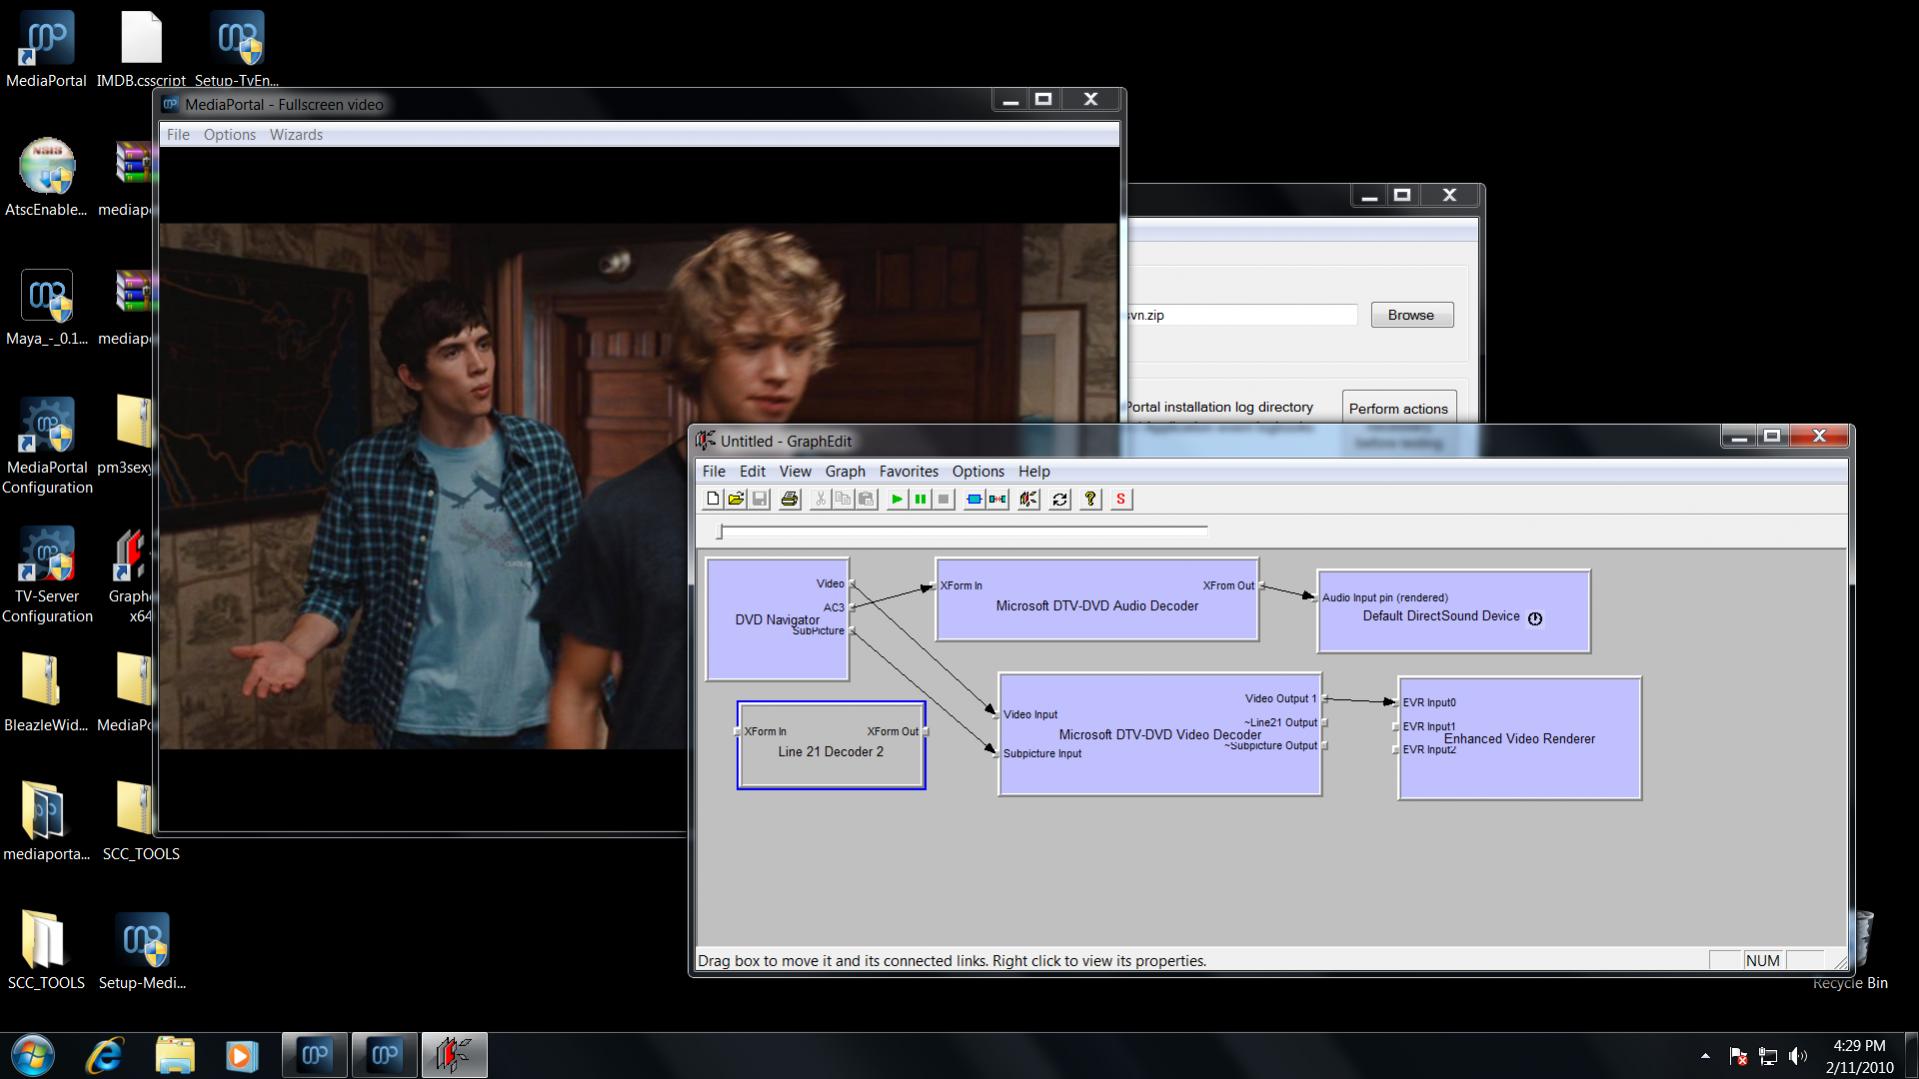Click the Perform actions button
This screenshot has width=1919, height=1079.
coord(1397,408)
